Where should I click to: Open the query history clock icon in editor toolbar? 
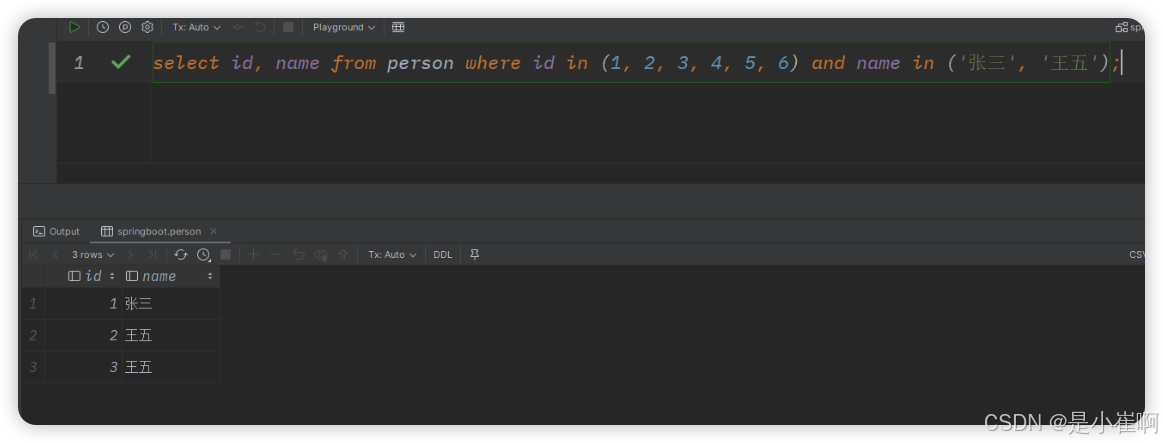click(x=102, y=27)
